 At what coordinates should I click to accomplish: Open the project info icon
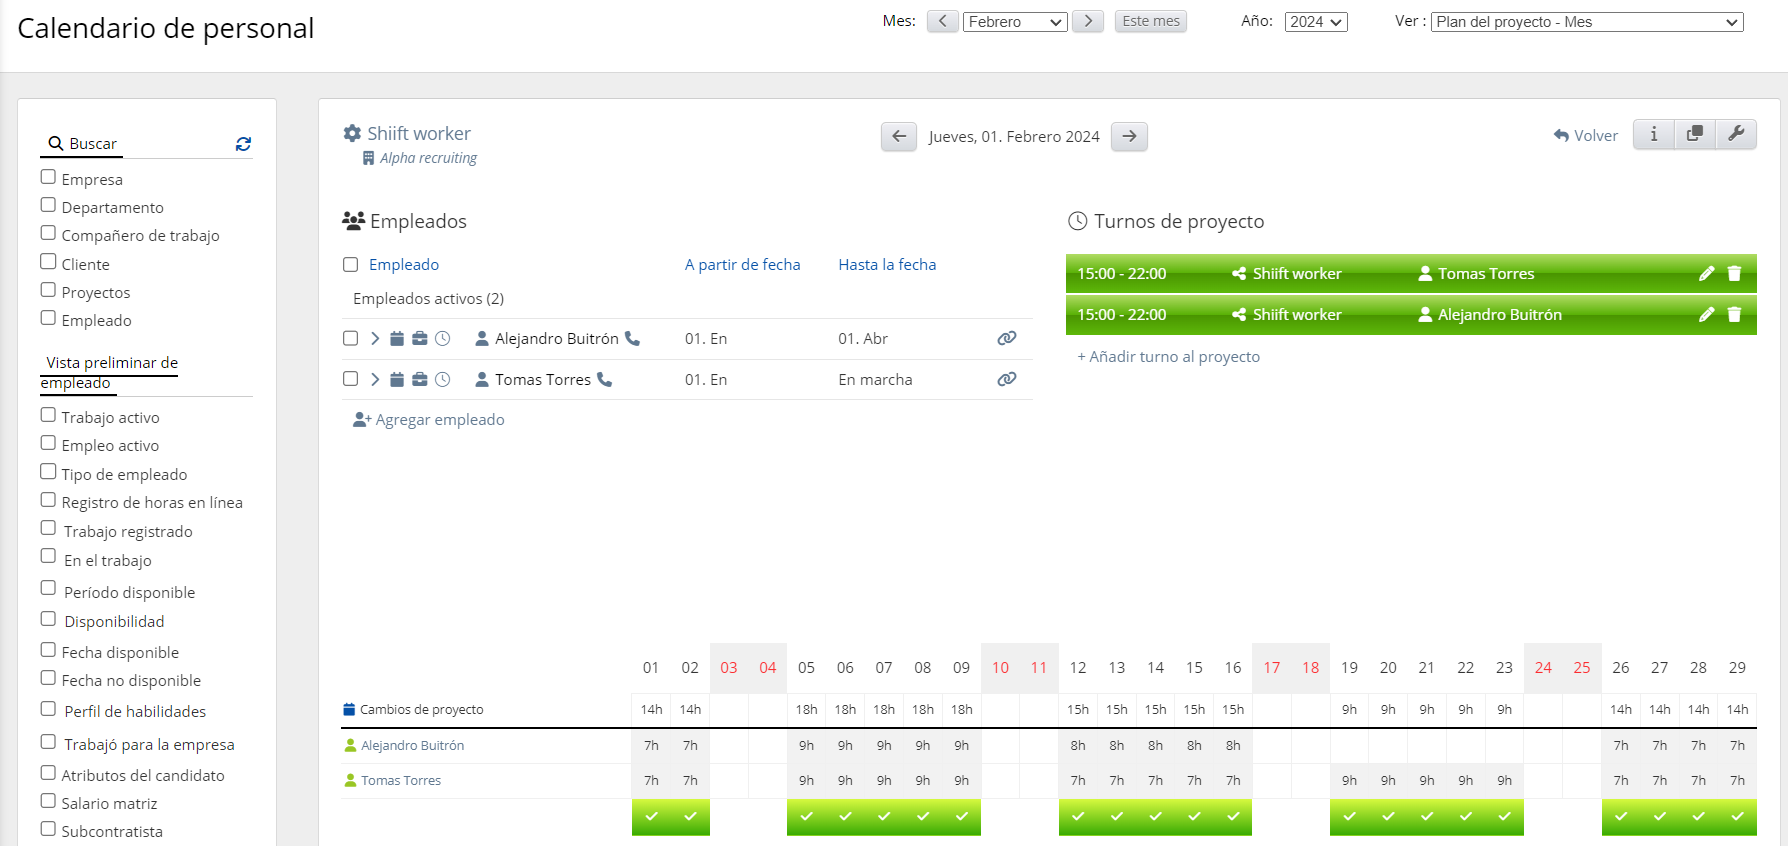point(1654,134)
